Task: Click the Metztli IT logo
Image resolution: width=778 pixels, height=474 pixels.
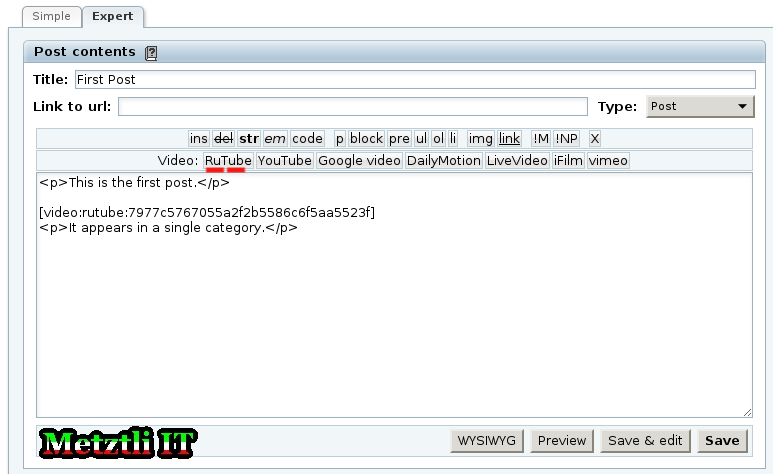Action: click(118, 442)
